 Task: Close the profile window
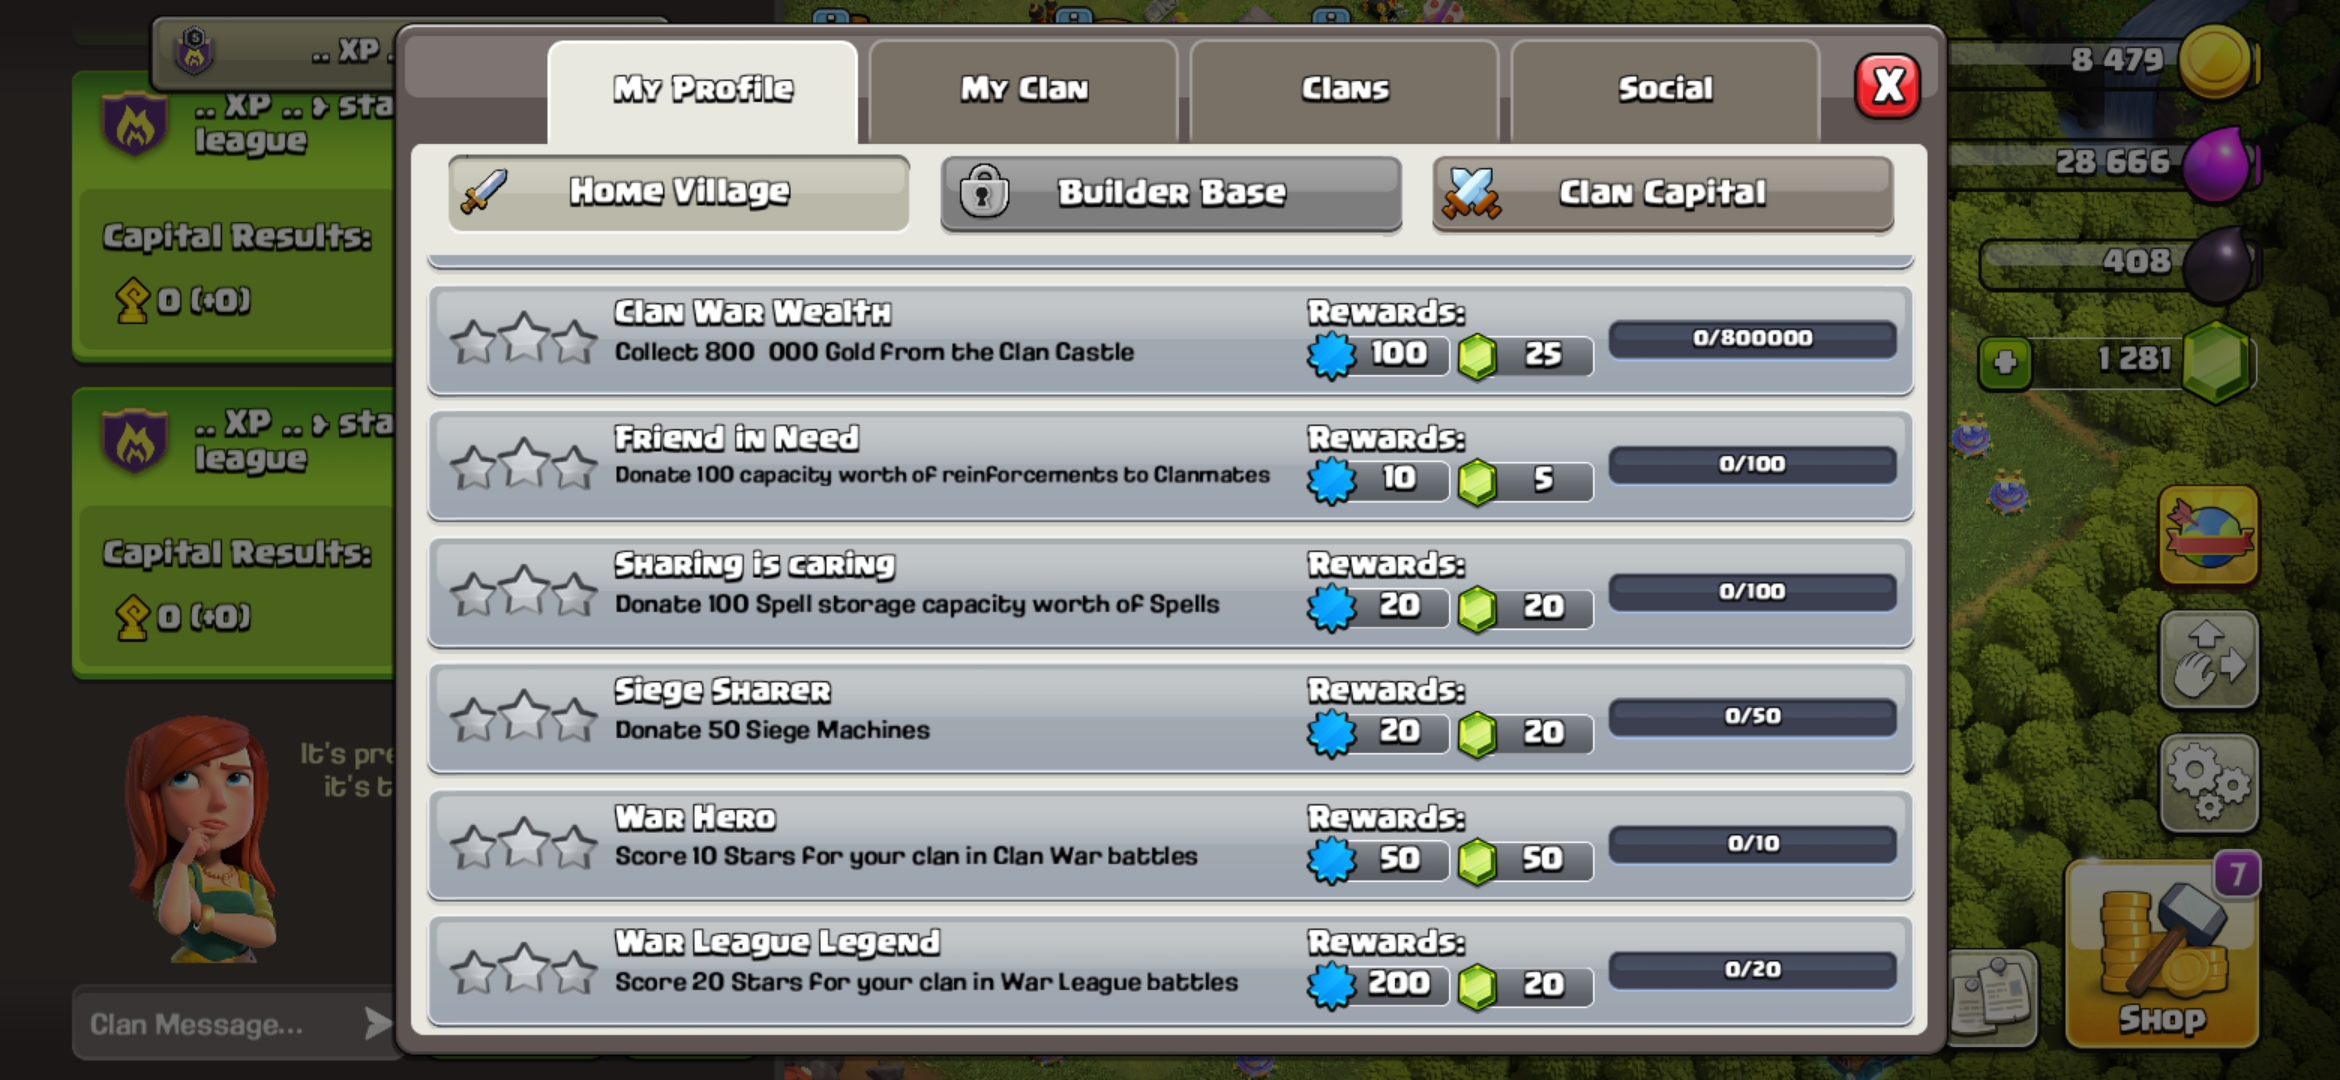(1887, 87)
